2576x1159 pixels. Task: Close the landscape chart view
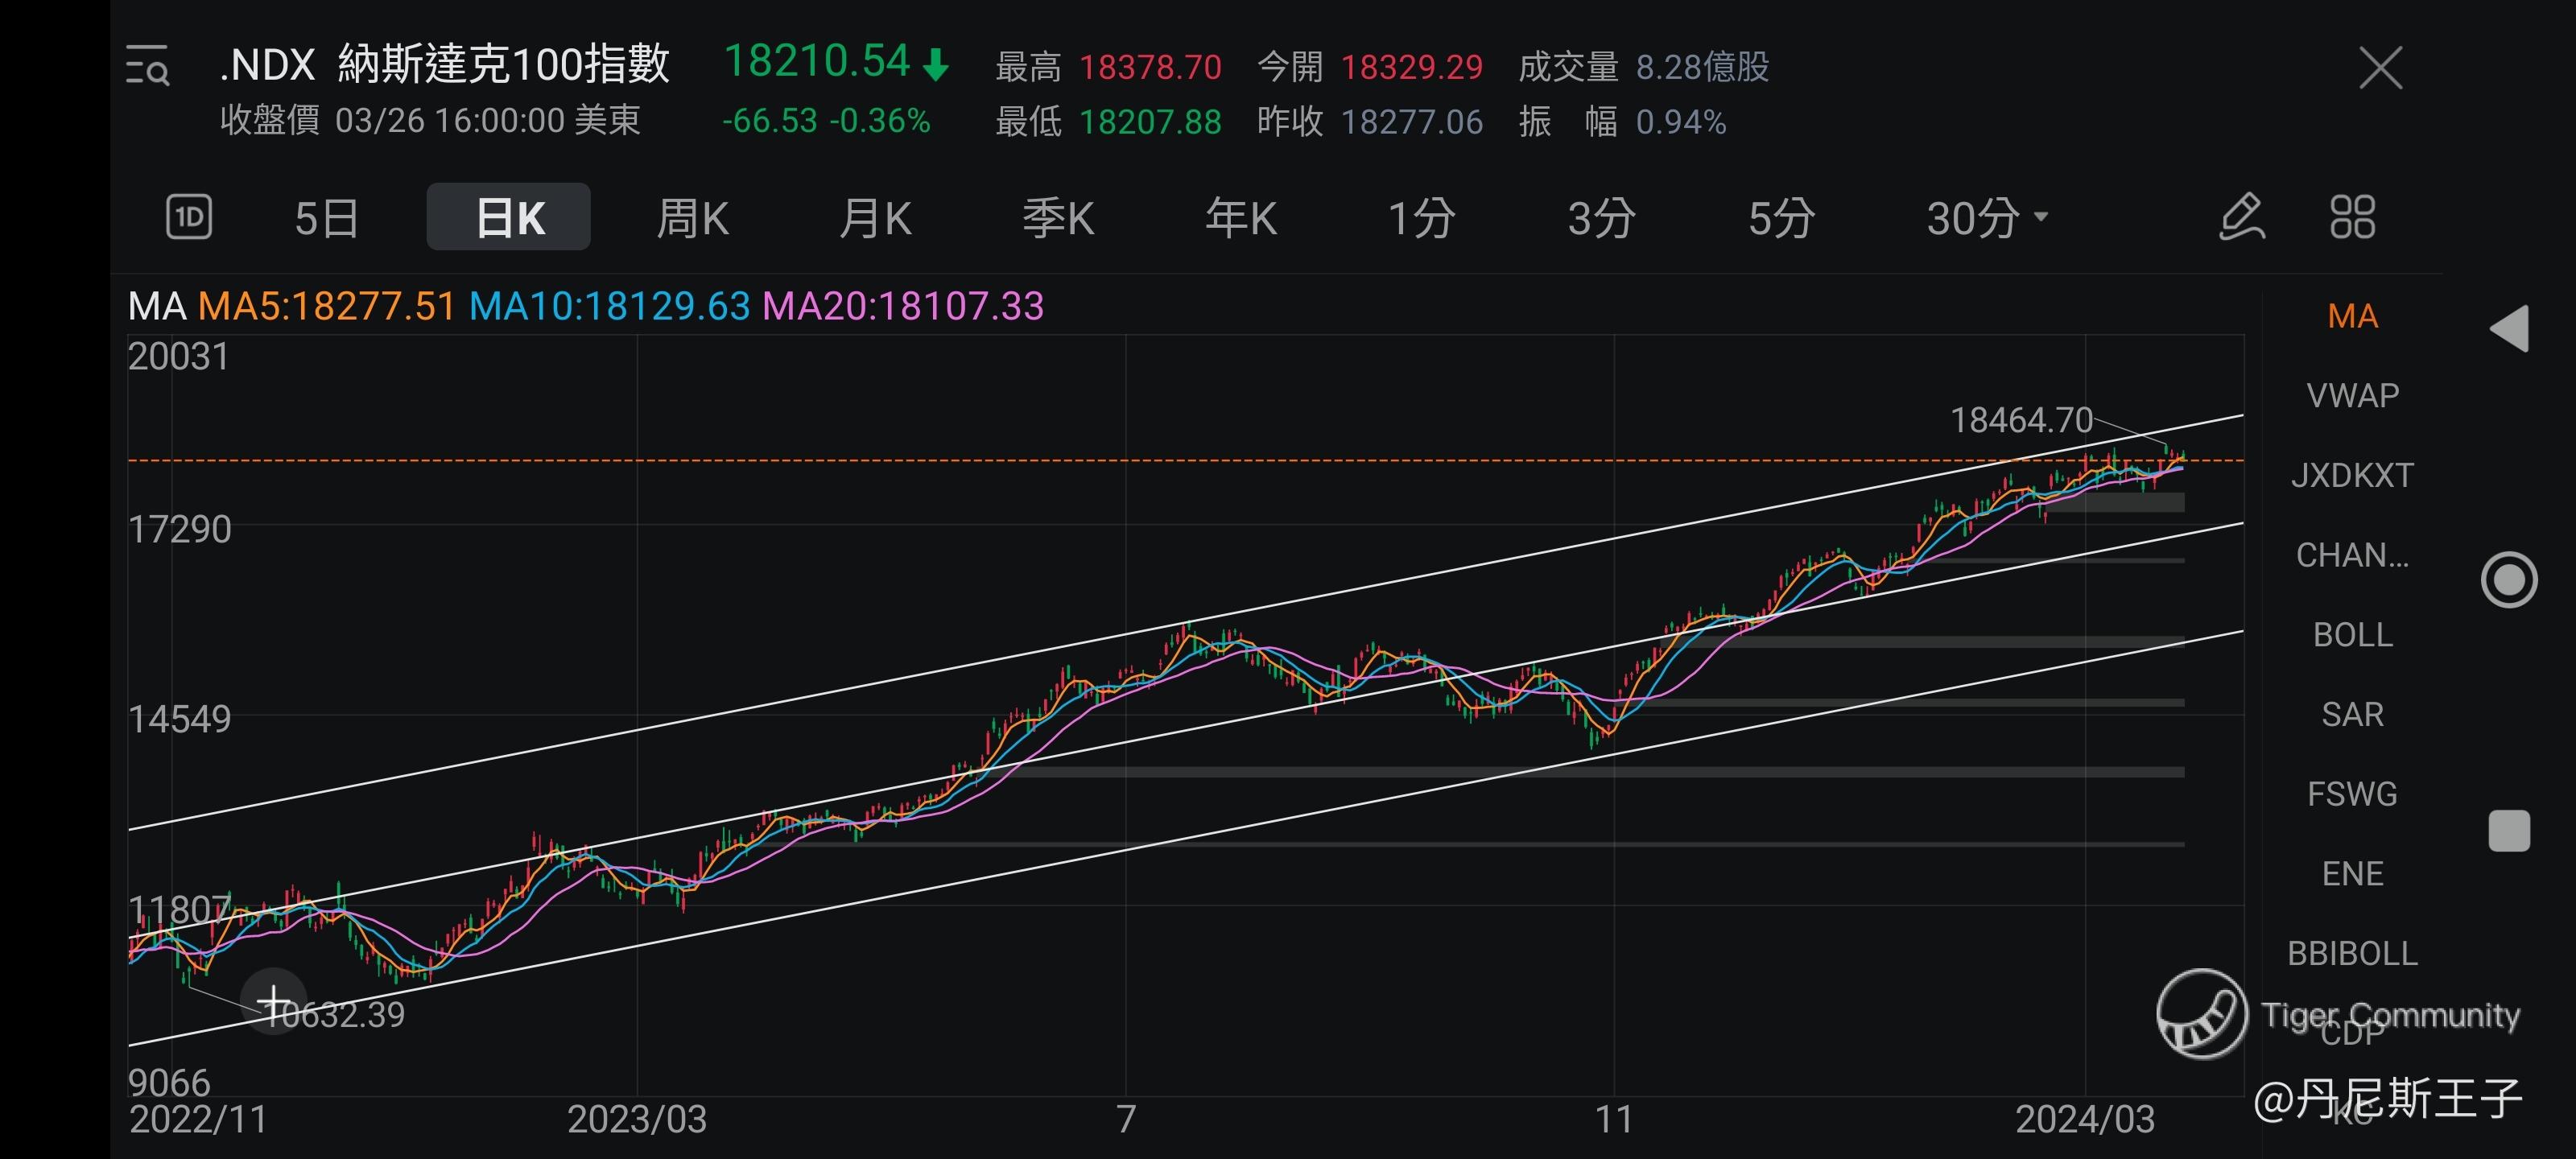(2380, 68)
